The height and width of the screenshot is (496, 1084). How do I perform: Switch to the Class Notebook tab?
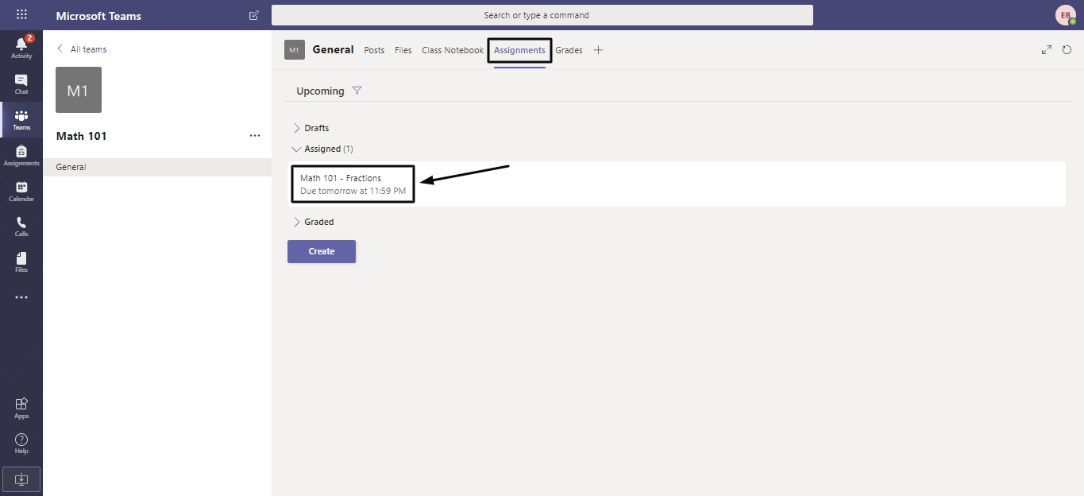[x=453, y=50]
